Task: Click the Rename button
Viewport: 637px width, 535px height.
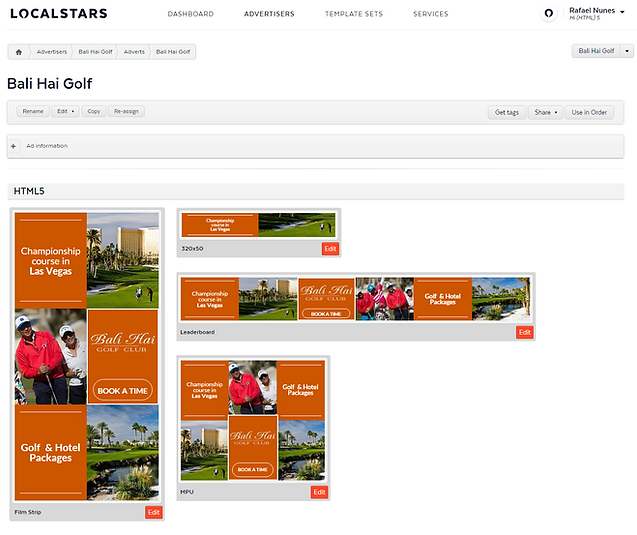Action: [x=33, y=111]
